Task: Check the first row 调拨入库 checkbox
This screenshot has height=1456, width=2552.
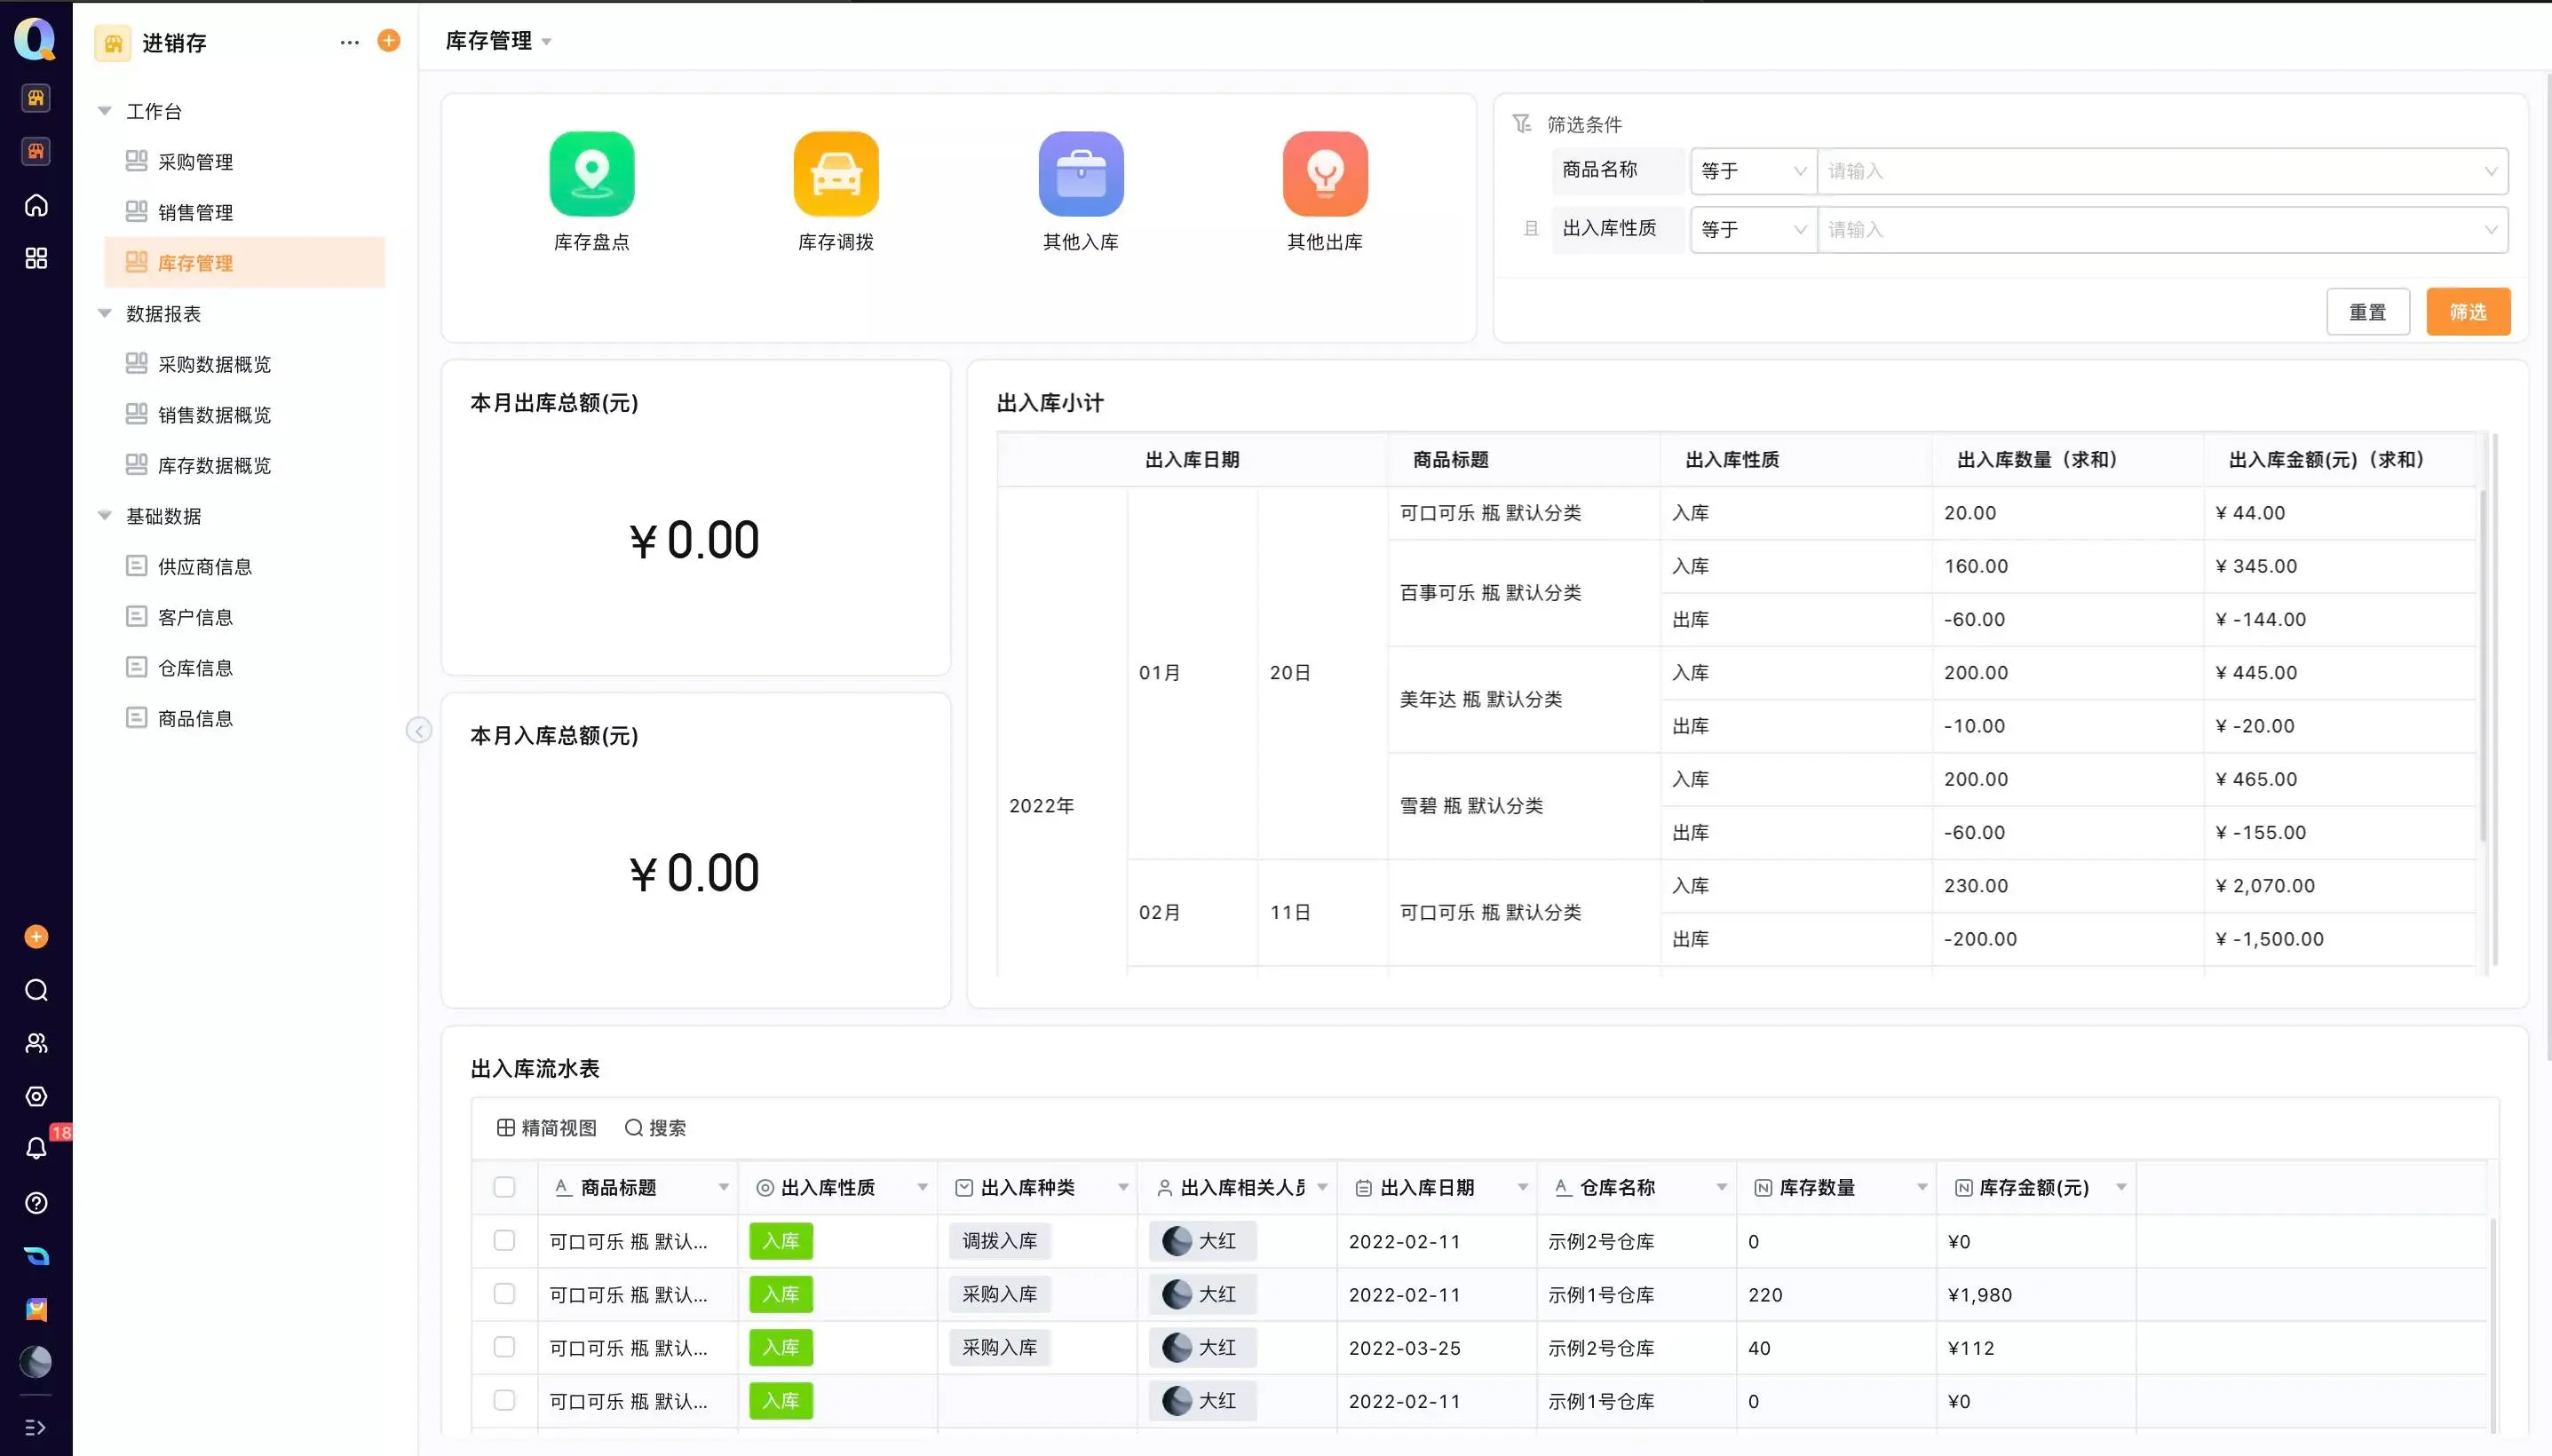Action: pyautogui.click(x=504, y=1240)
